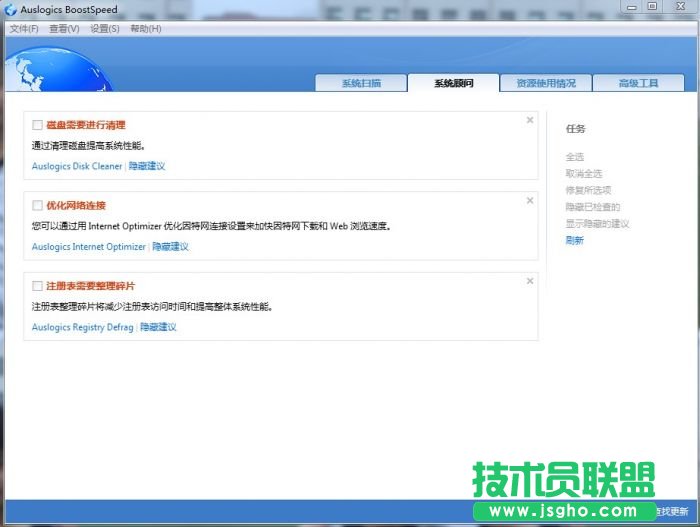The image size is (700, 527).
Task: Launch the Auslogics Disk Cleaner link
Action: pos(77,166)
